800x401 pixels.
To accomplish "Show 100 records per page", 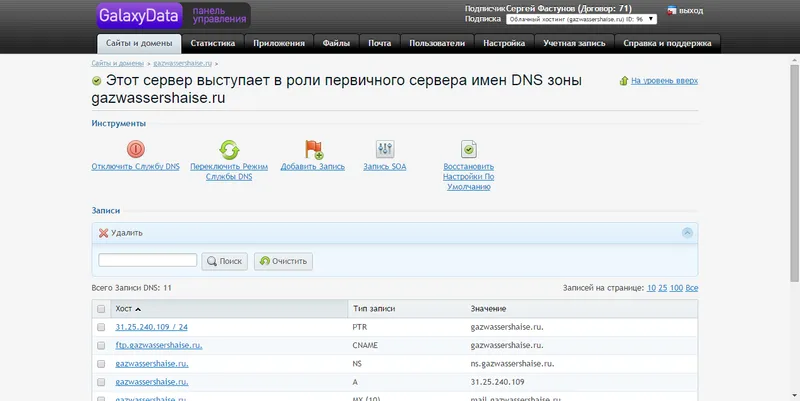I will pyautogui.click(x=677, y=288).
